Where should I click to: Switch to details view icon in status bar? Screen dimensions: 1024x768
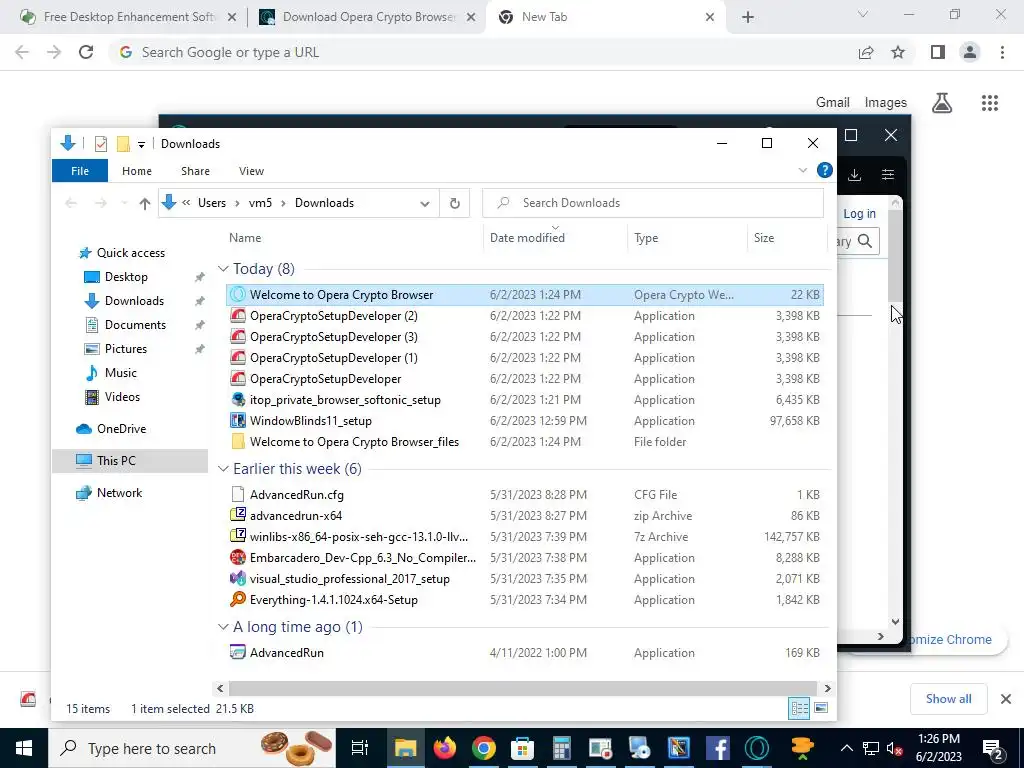point(799,709)
